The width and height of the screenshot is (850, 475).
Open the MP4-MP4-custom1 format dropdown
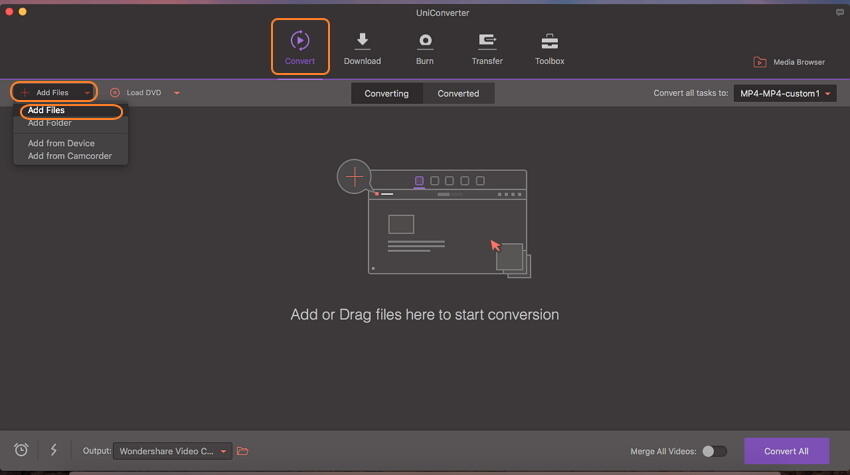(784, 93)
